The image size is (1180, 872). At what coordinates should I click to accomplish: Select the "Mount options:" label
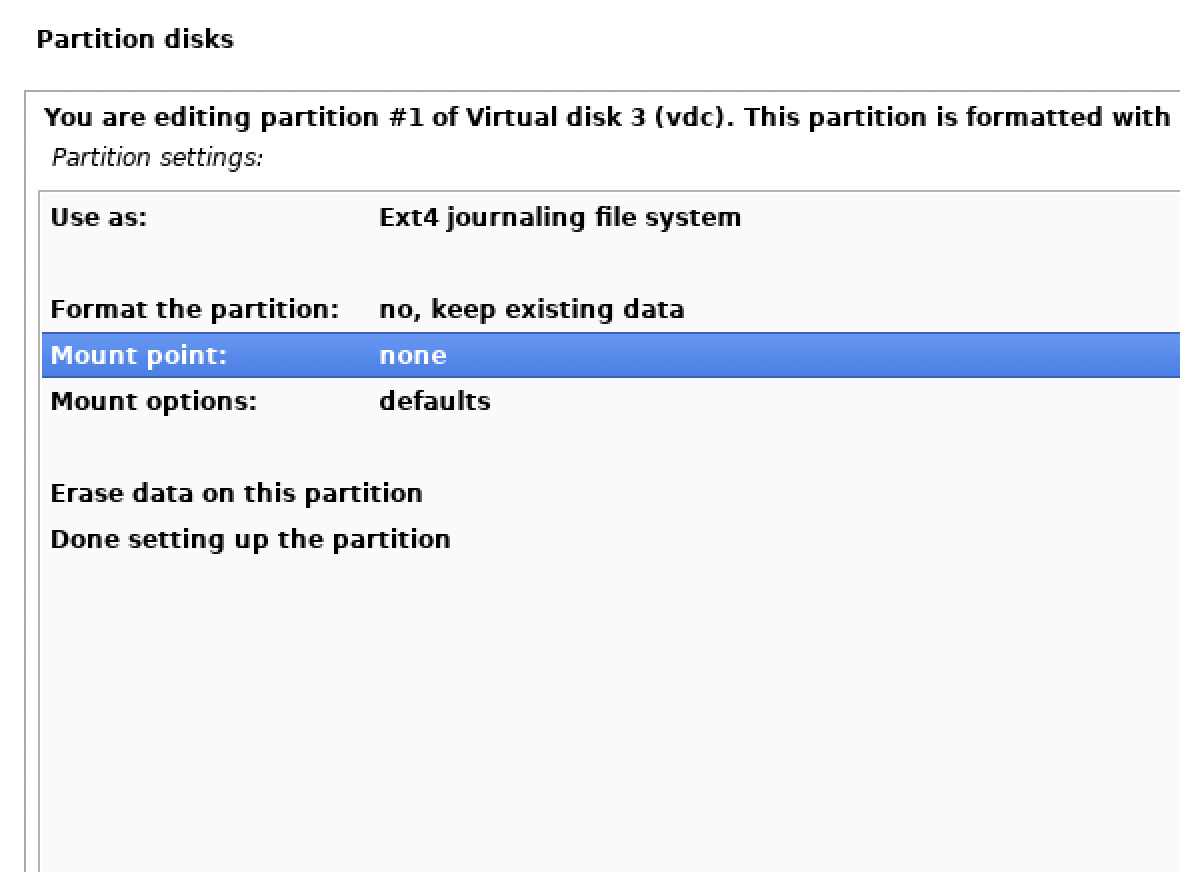click(x=153, y=401)
